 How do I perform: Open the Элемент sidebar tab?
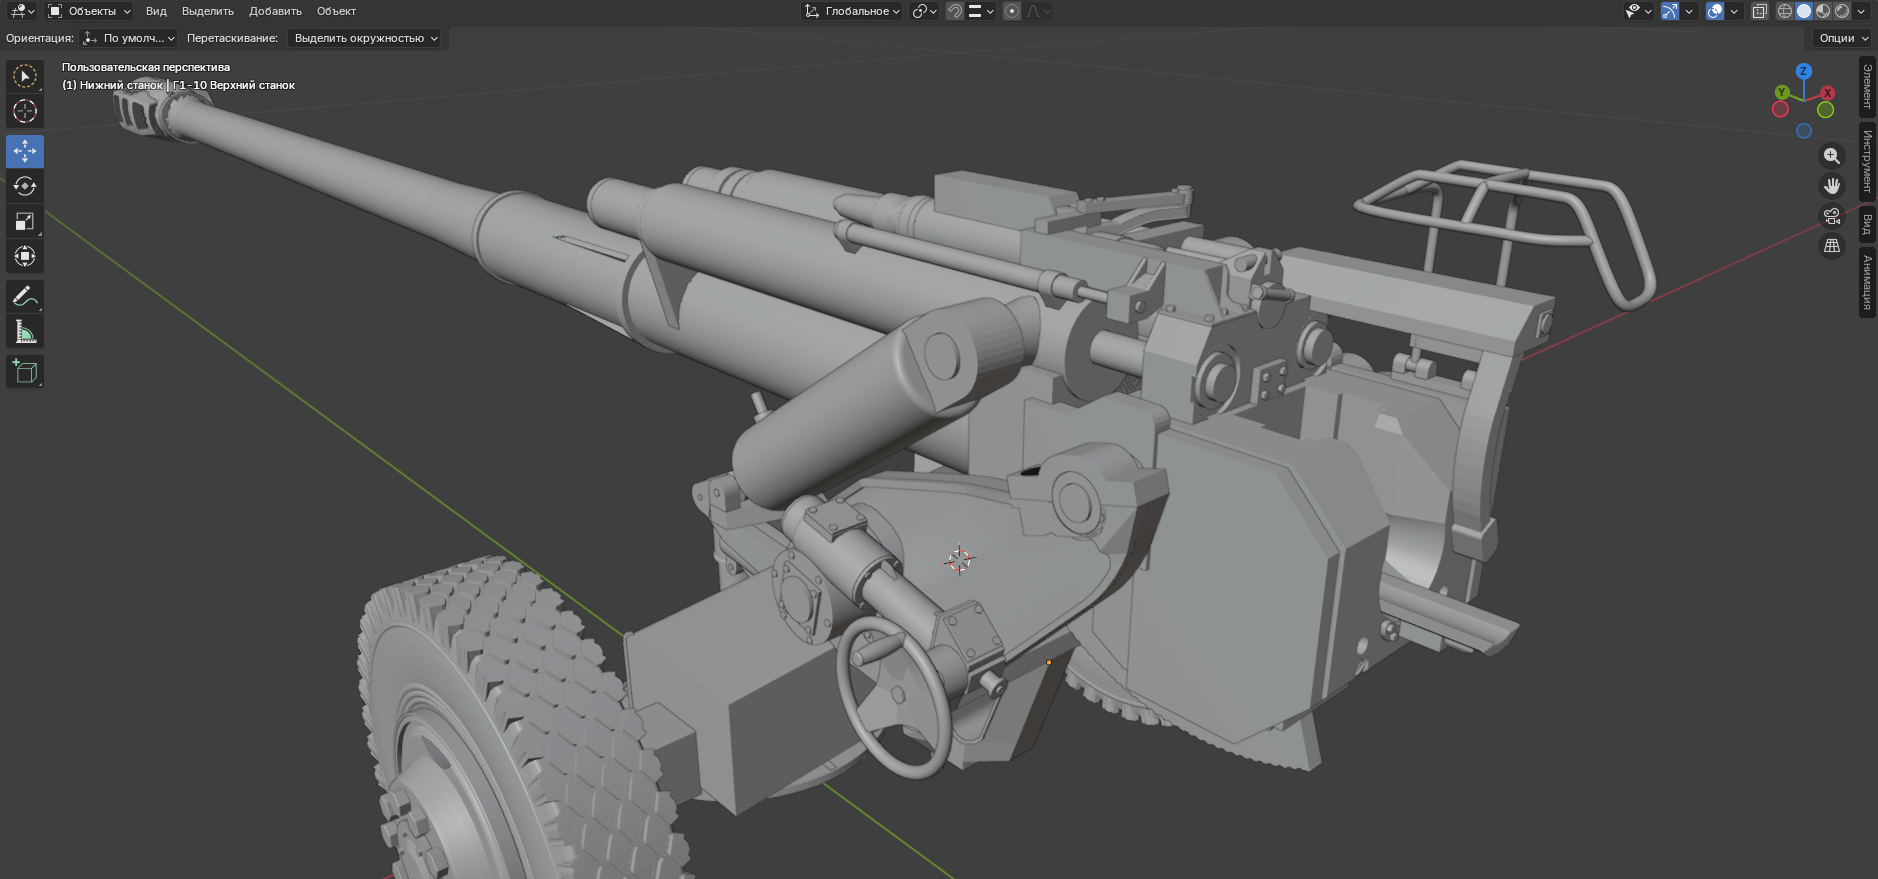pos(1867,87)
